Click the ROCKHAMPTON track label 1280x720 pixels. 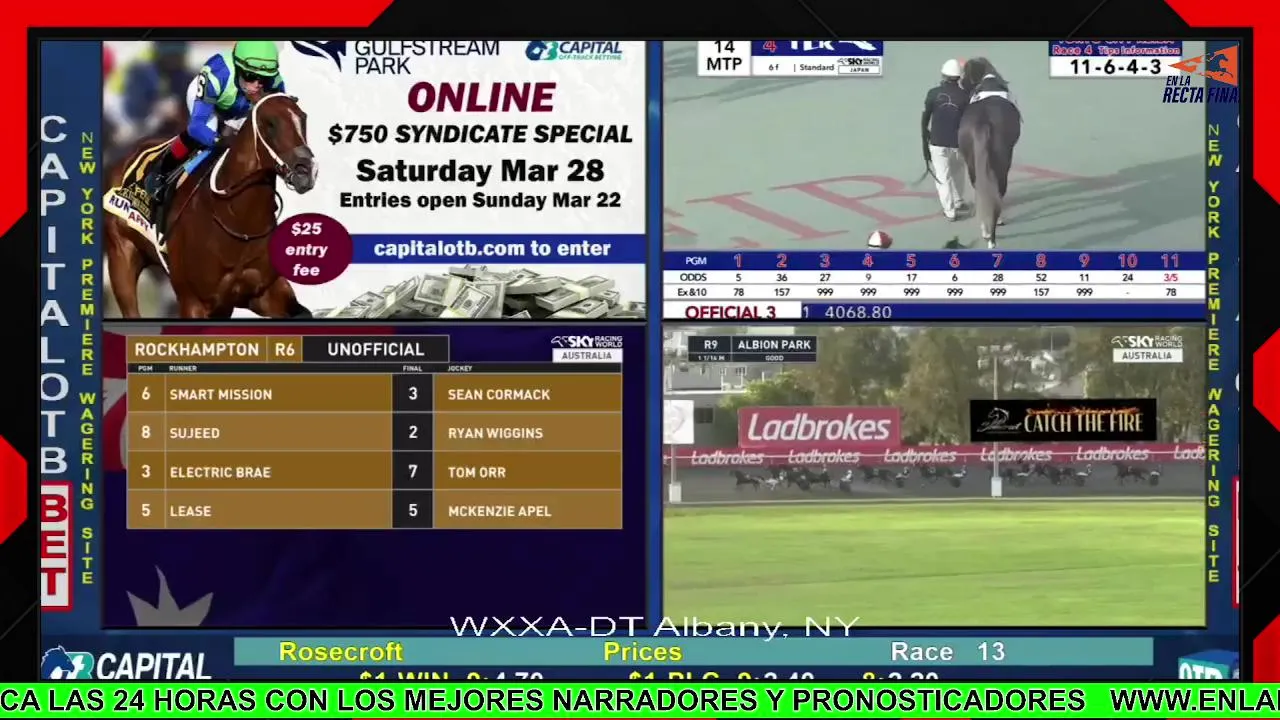[196, 349]
